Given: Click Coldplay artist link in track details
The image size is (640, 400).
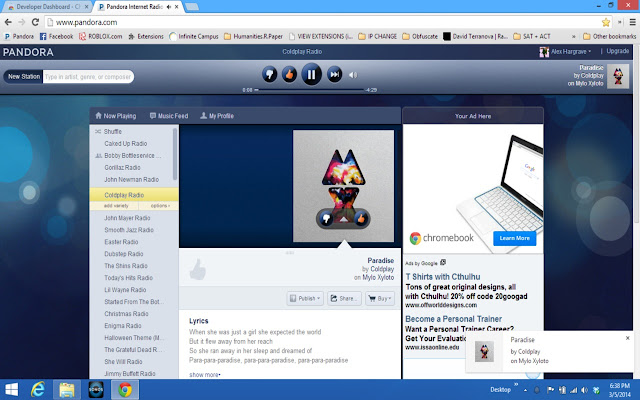Looking at the screenshot, I should (x=382, y=269).
